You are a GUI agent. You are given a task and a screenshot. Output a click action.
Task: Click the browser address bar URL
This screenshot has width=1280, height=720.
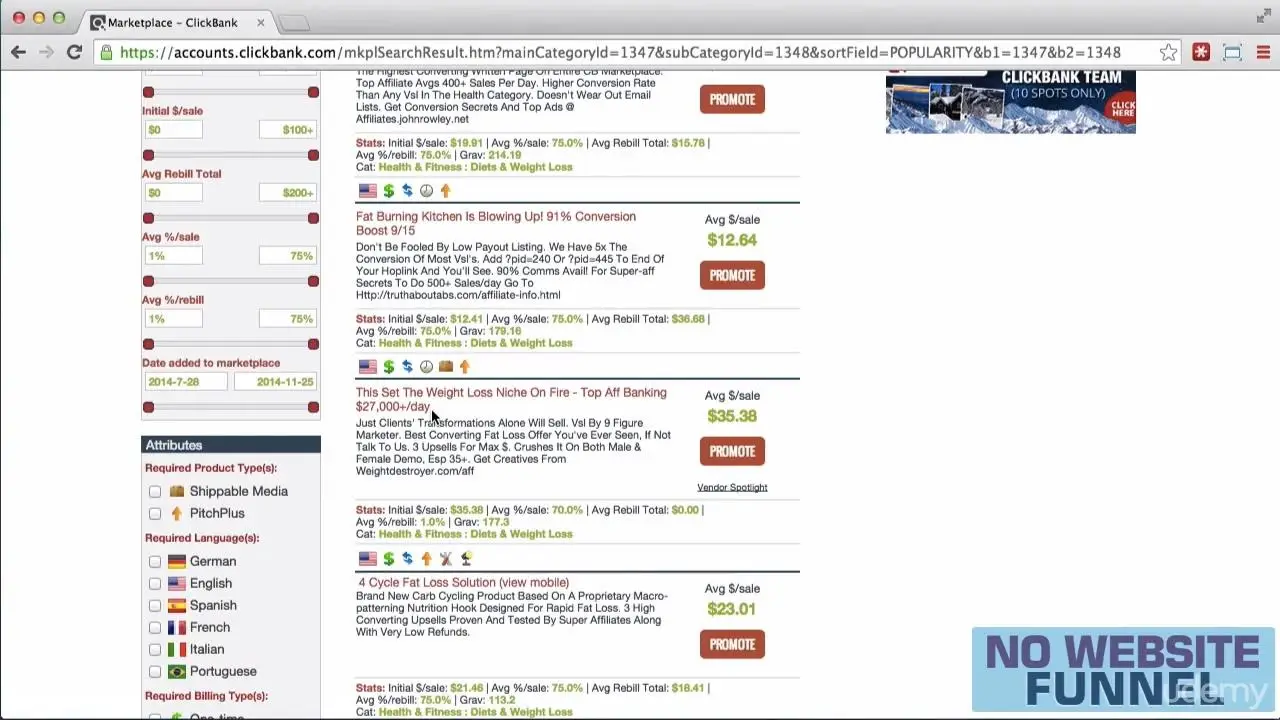point(620,53)
